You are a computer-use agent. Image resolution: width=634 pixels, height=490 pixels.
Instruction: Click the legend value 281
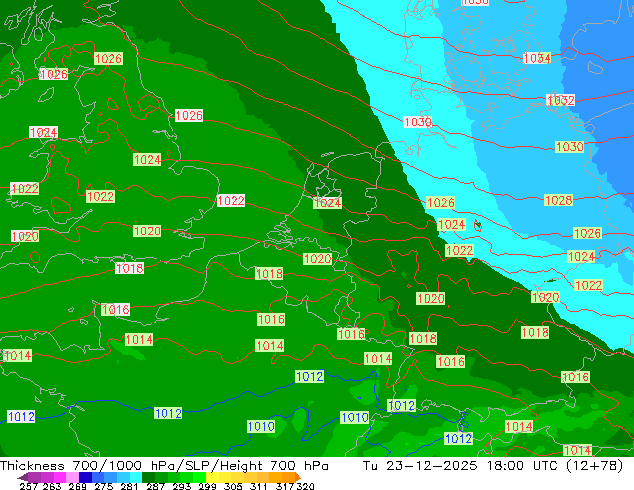pyautogui.click(x=129, y=486)
